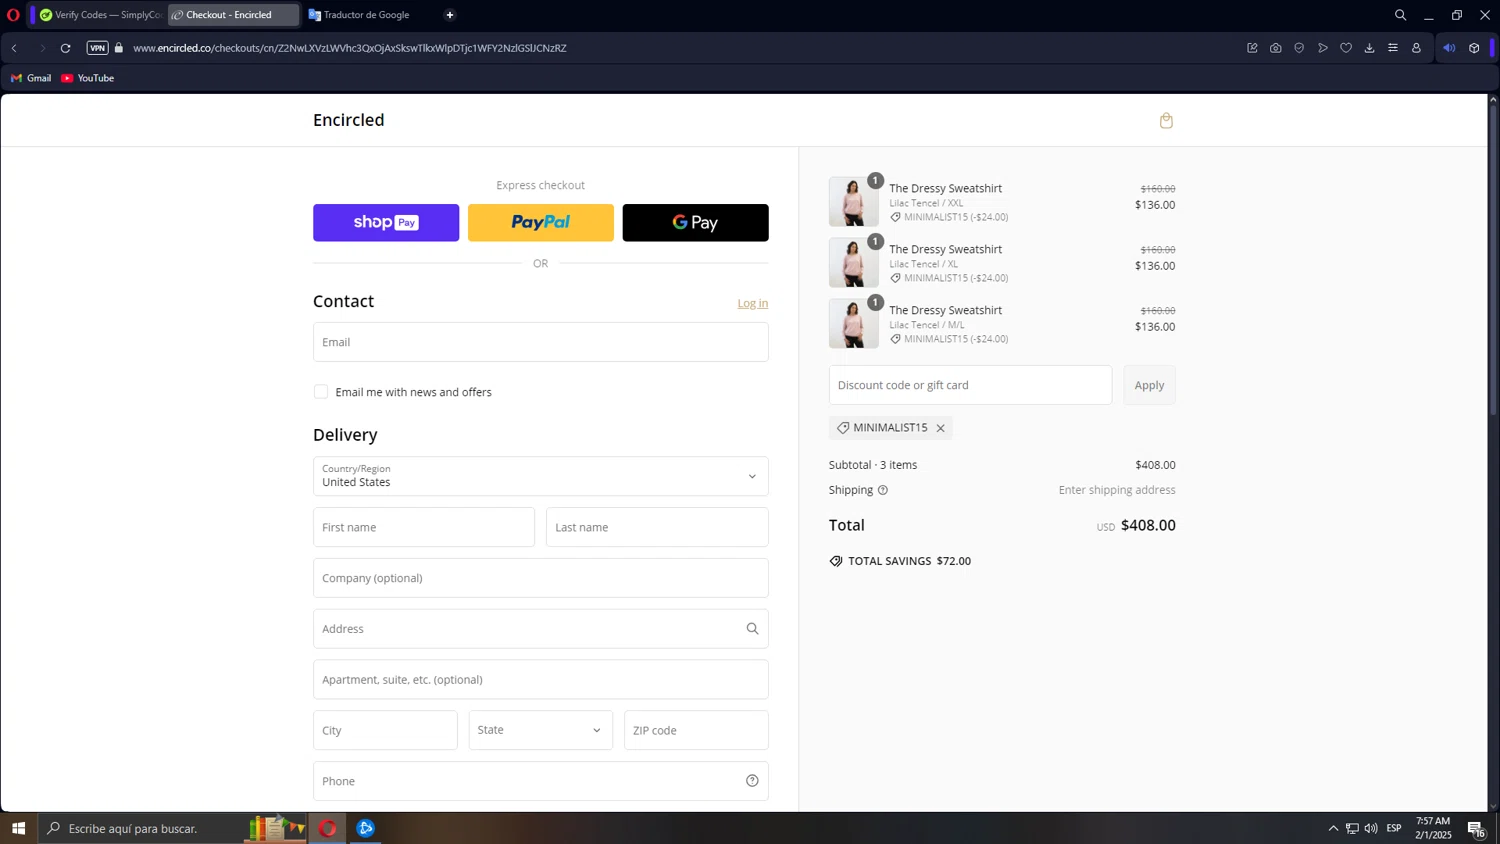
Task: Open the taskbar volume control
Action: pyautogui.click(x=1371, y=828)
